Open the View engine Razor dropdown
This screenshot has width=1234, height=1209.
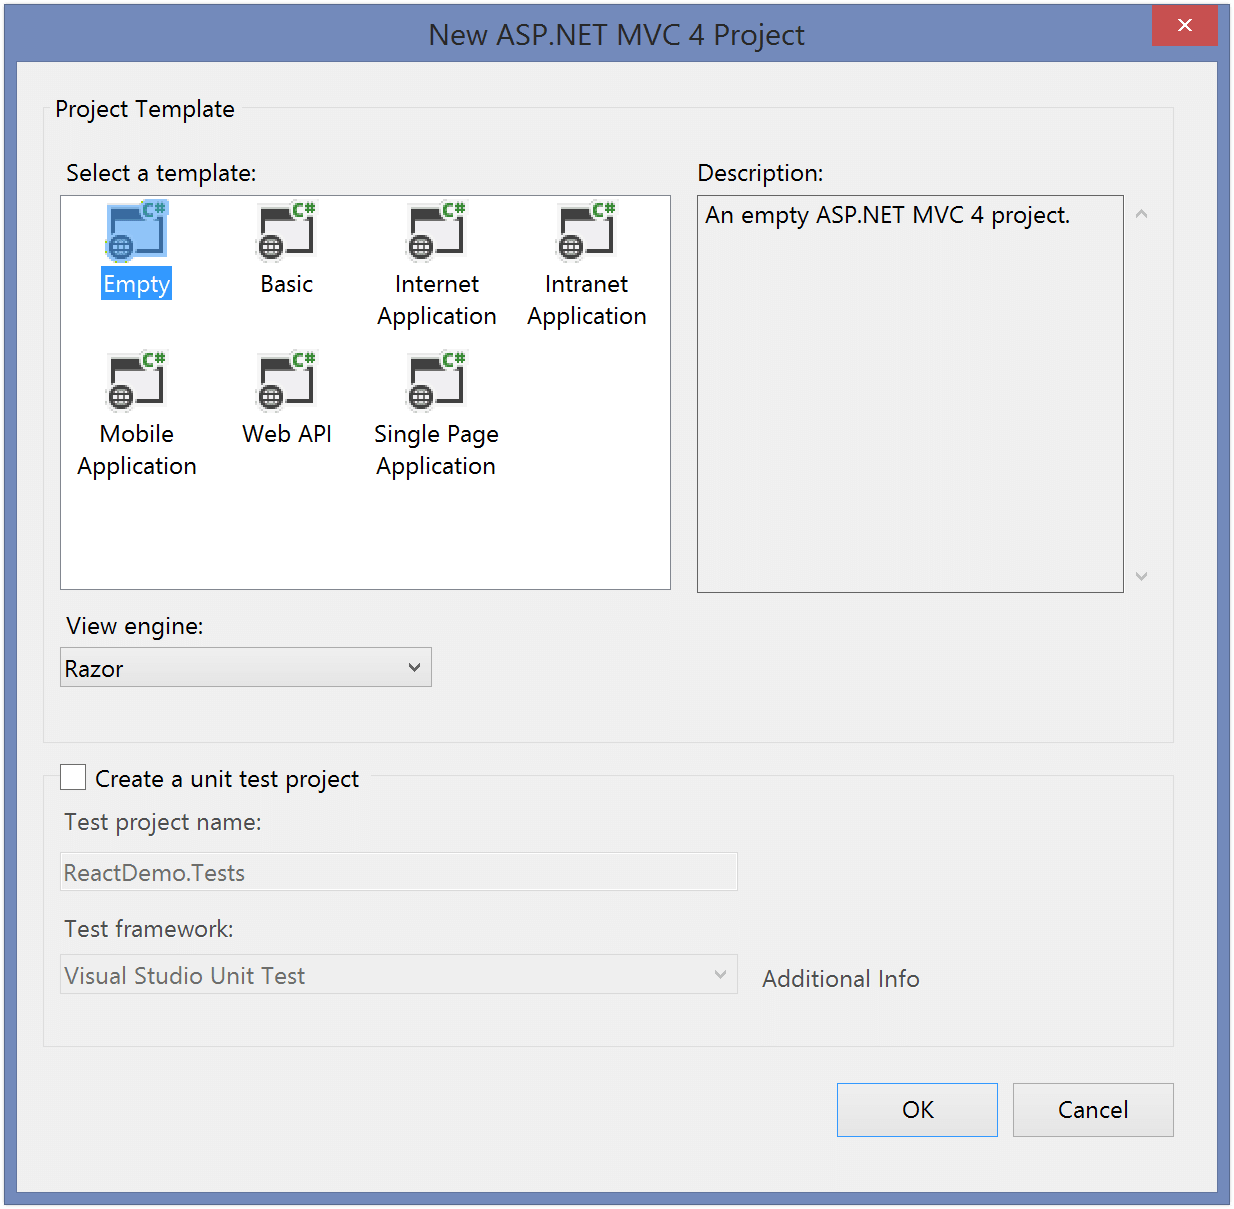(246, 667)
